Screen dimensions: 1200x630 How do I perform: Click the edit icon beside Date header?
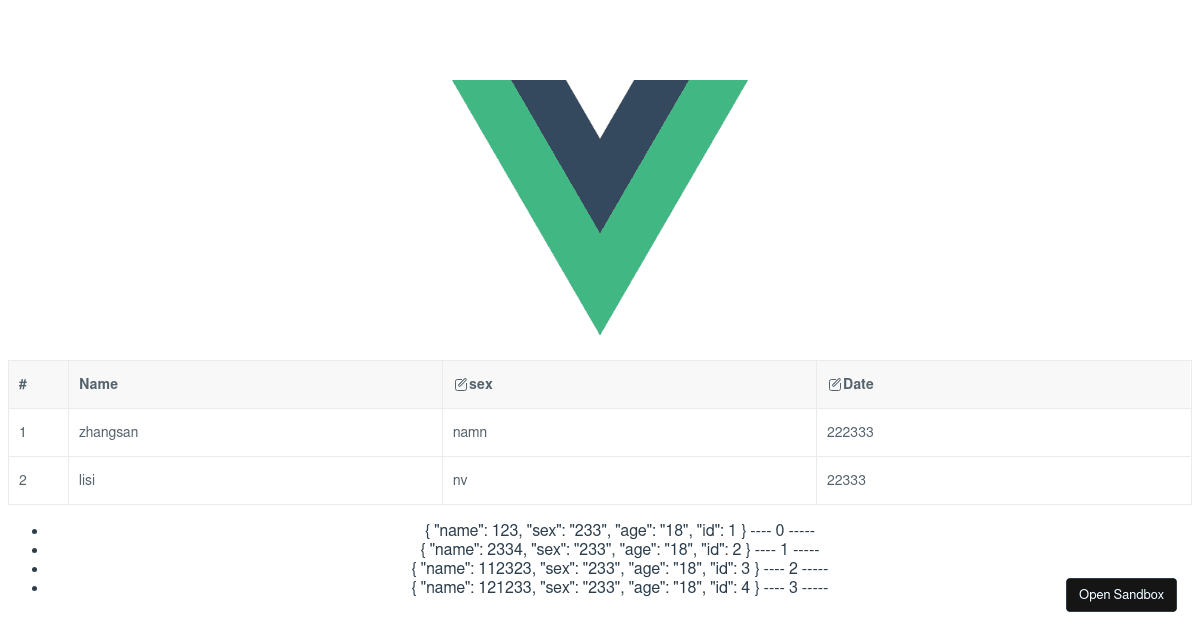834,384
